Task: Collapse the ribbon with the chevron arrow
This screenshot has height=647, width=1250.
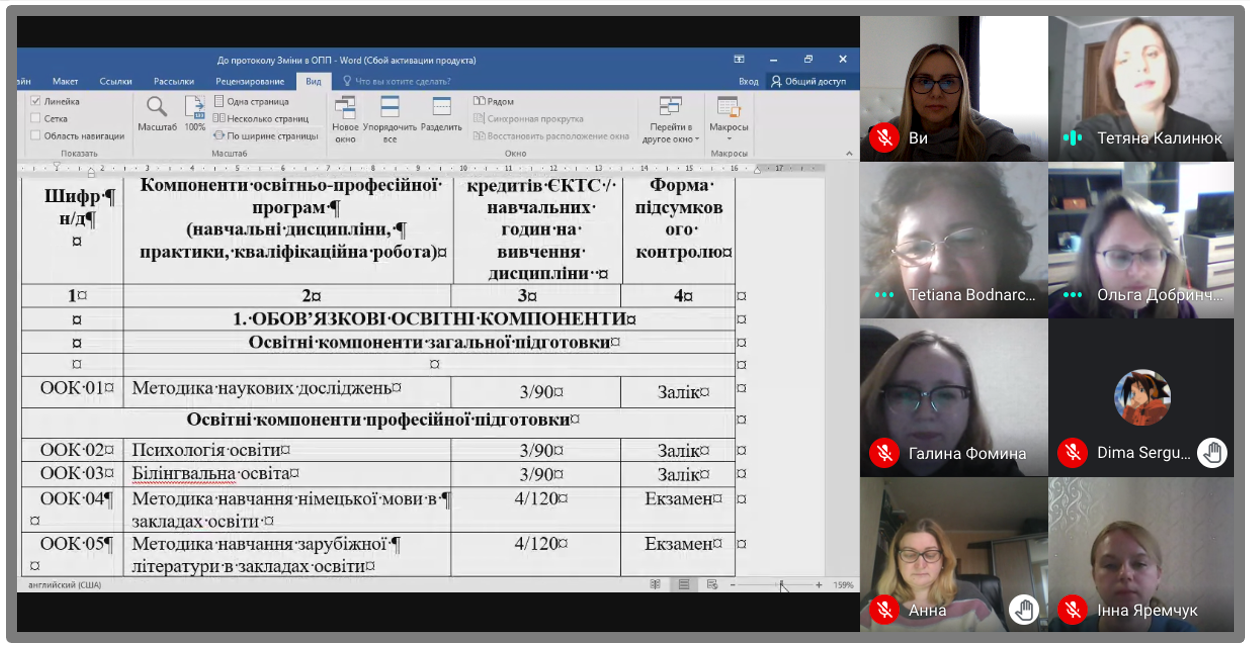Action: point(849,154)
